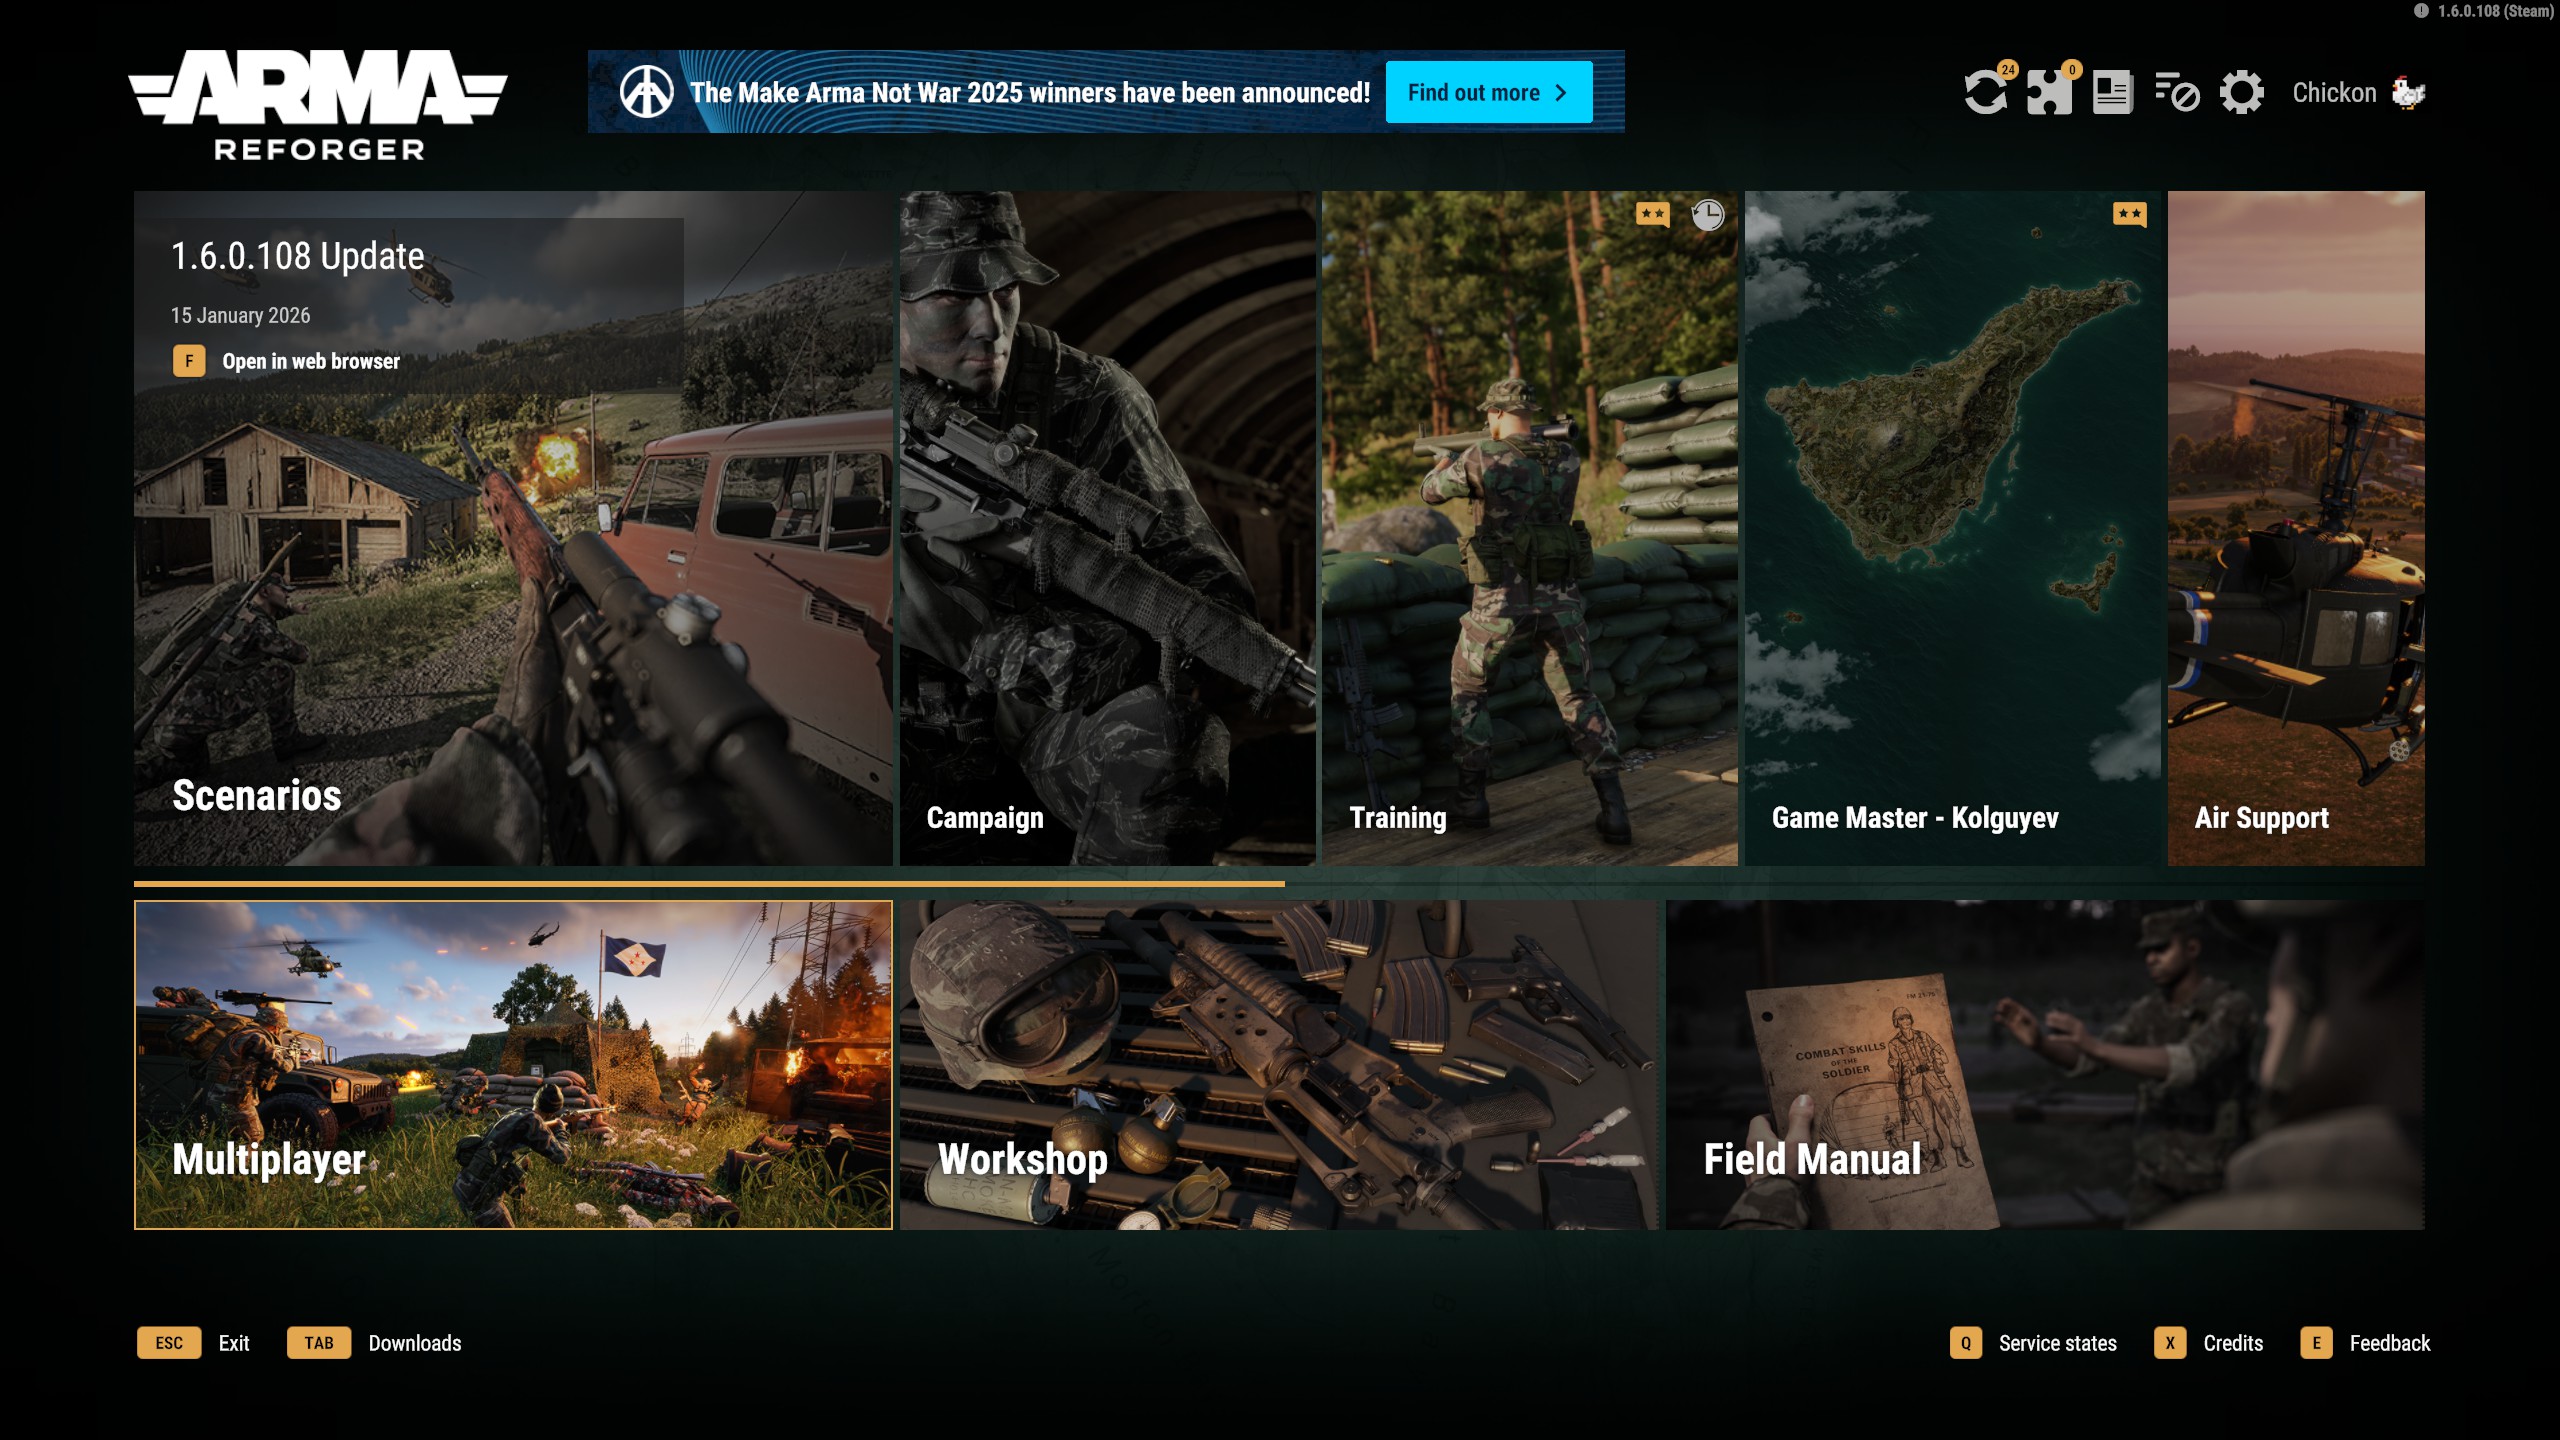Click the peace symbol banner icon
Image resolution: width=2560 pixels, height=1440 pixels.
[x=646, y=92]
